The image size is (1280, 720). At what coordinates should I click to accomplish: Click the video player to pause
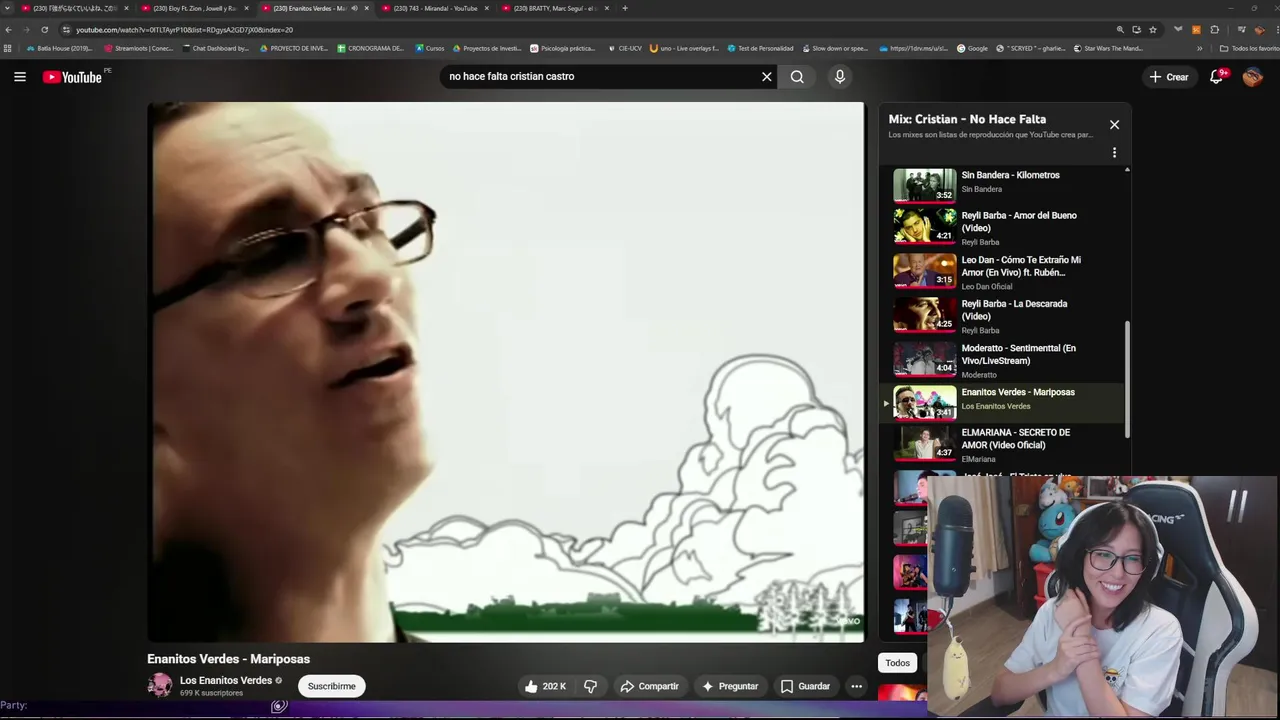(x=506, y=372)
